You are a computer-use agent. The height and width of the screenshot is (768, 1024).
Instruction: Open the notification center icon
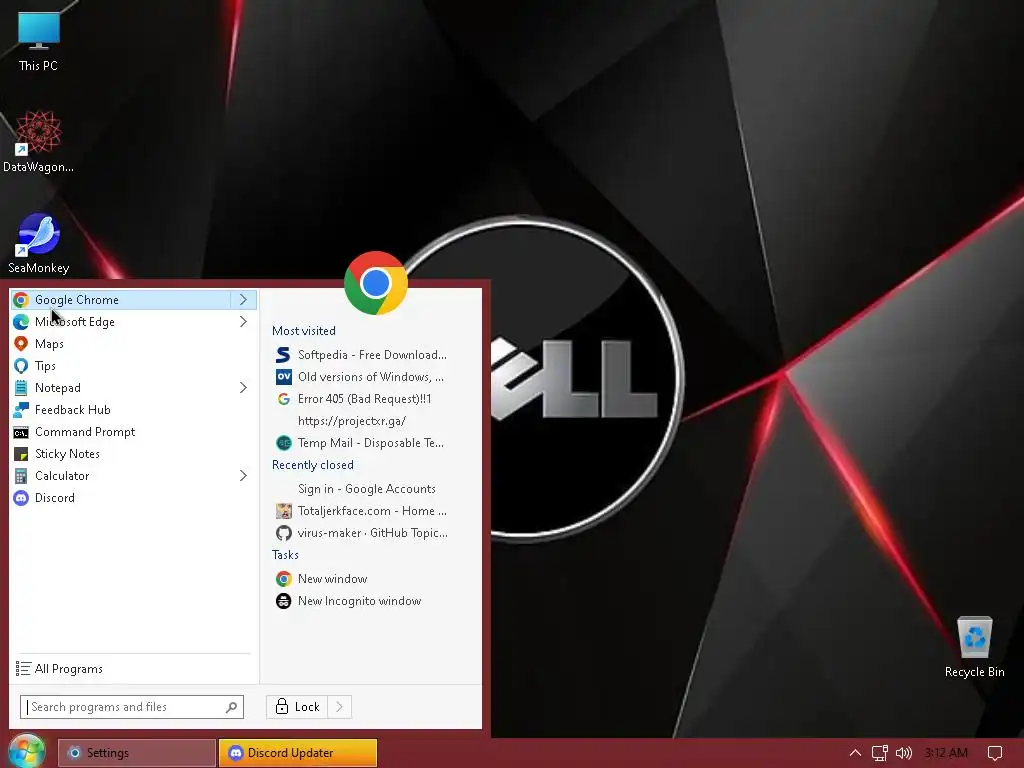tap(995, 753)
